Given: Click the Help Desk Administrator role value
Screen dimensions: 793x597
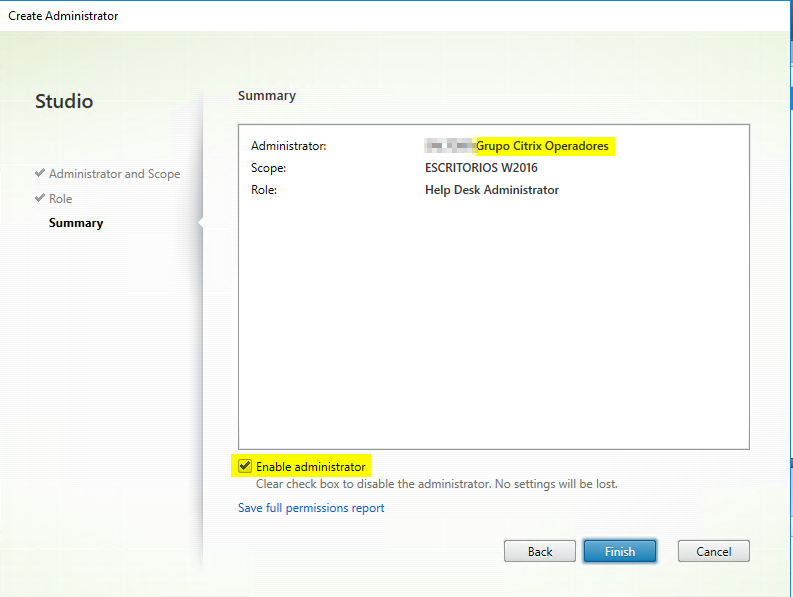Looking at the screenshot, I should 492,190.
